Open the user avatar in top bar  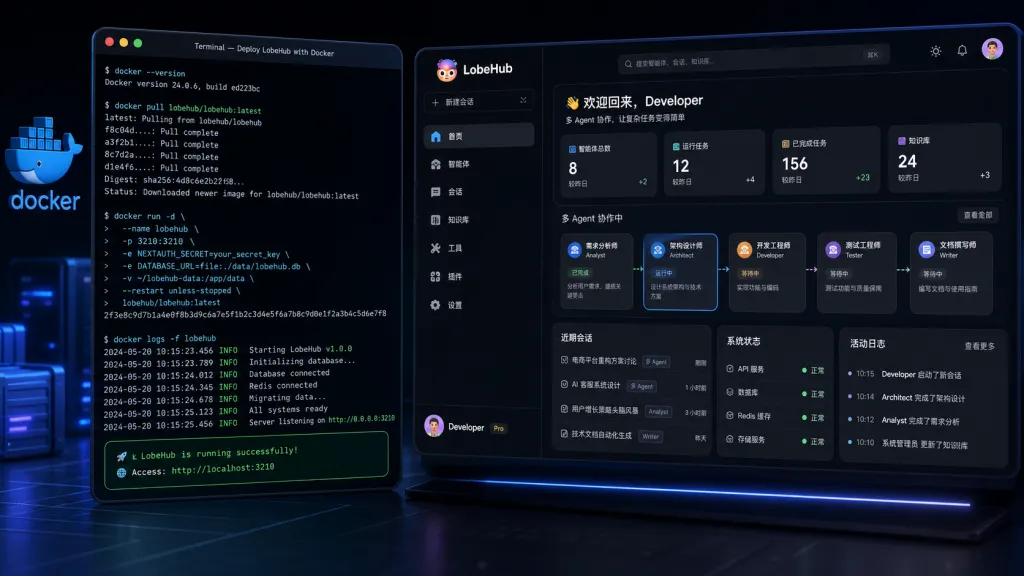pyautogui.click(x=992, y=49)
